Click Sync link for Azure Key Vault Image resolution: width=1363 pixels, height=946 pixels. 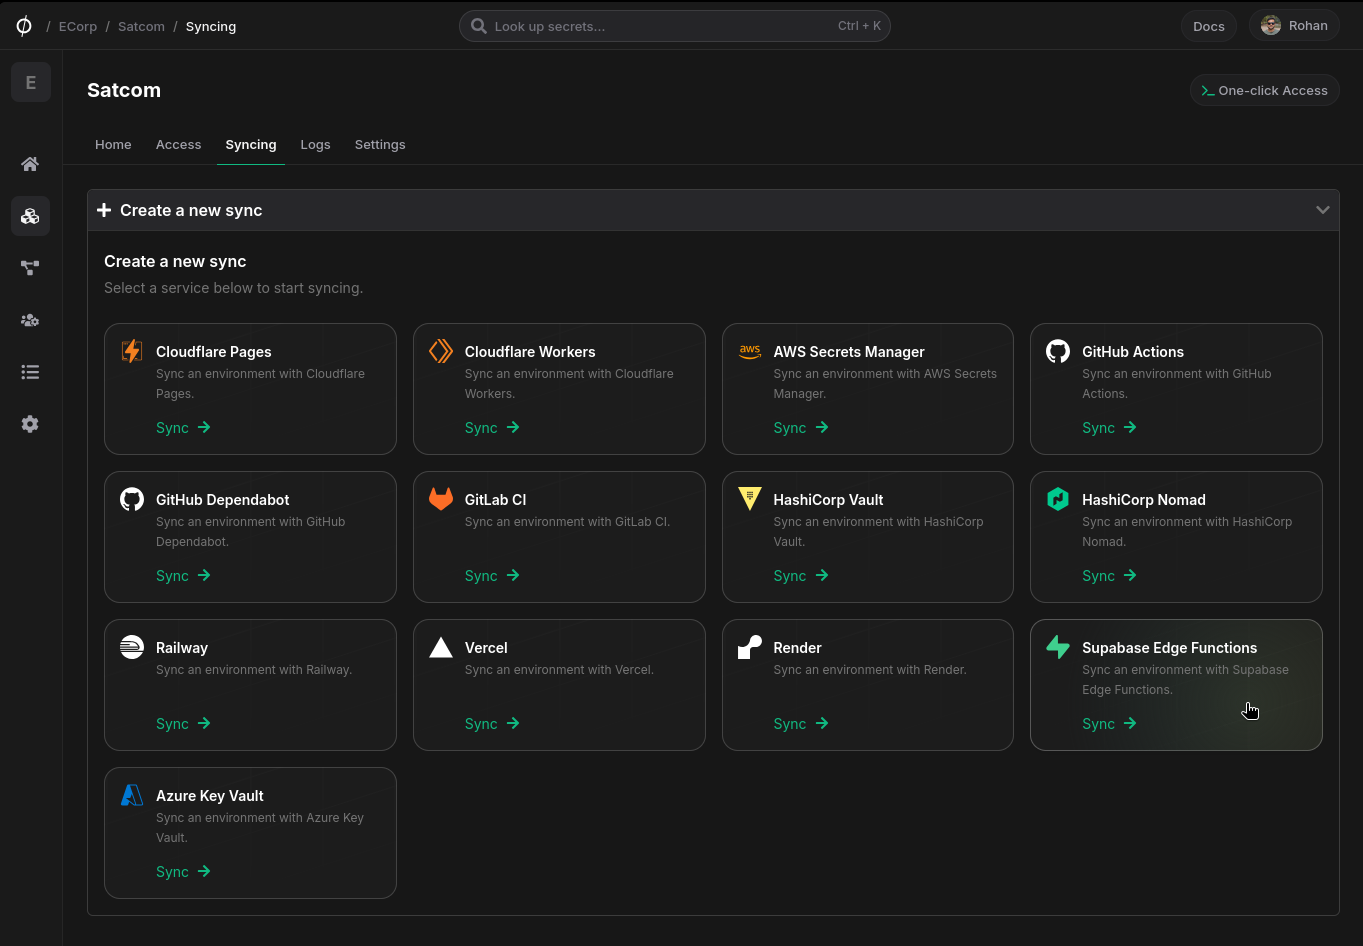(183, 872)
